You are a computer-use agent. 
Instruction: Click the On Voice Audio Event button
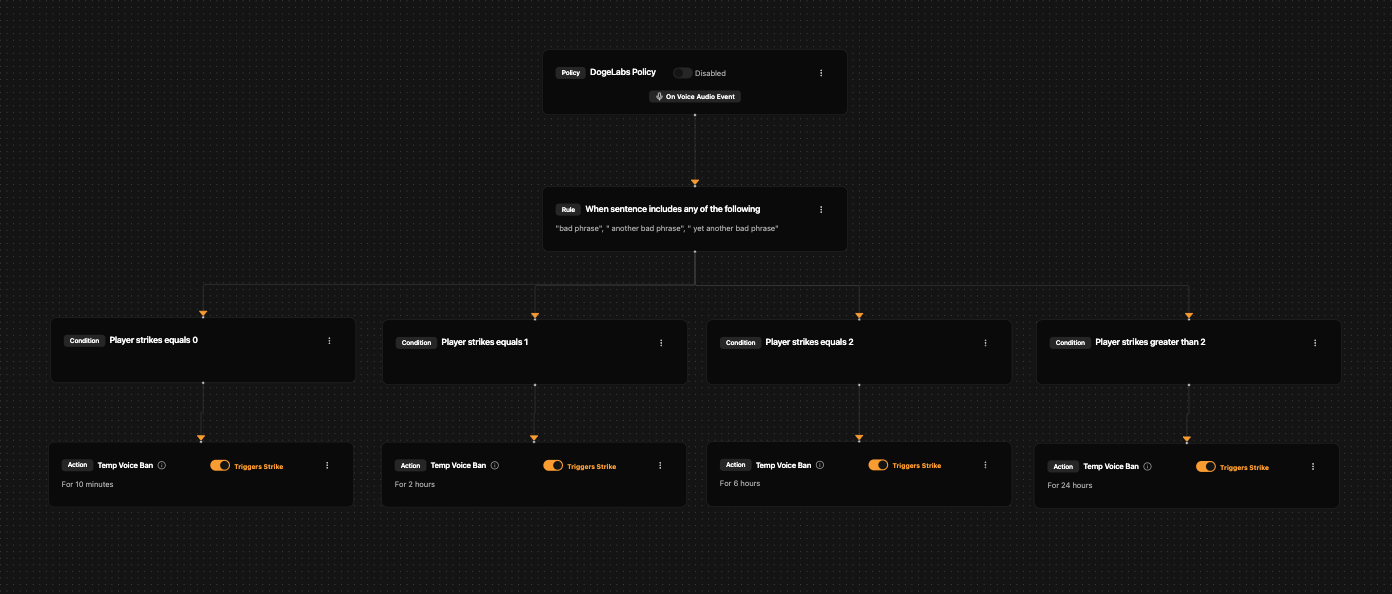pos(695,97)
